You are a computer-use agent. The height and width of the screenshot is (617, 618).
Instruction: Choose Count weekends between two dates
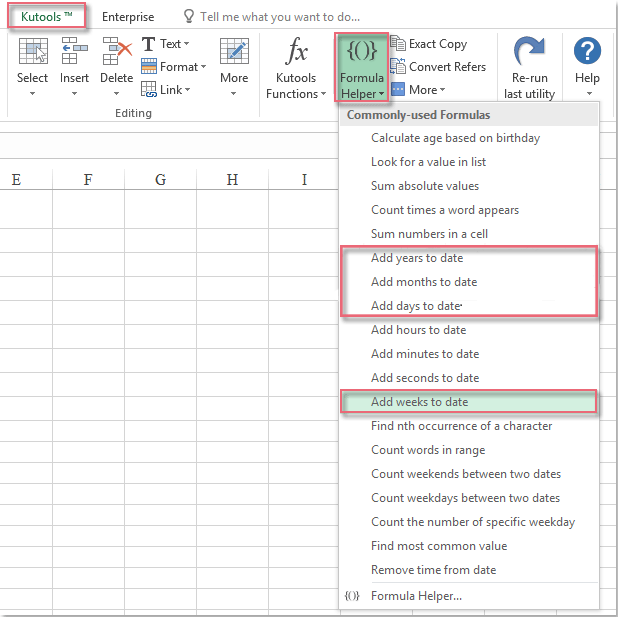469,474
